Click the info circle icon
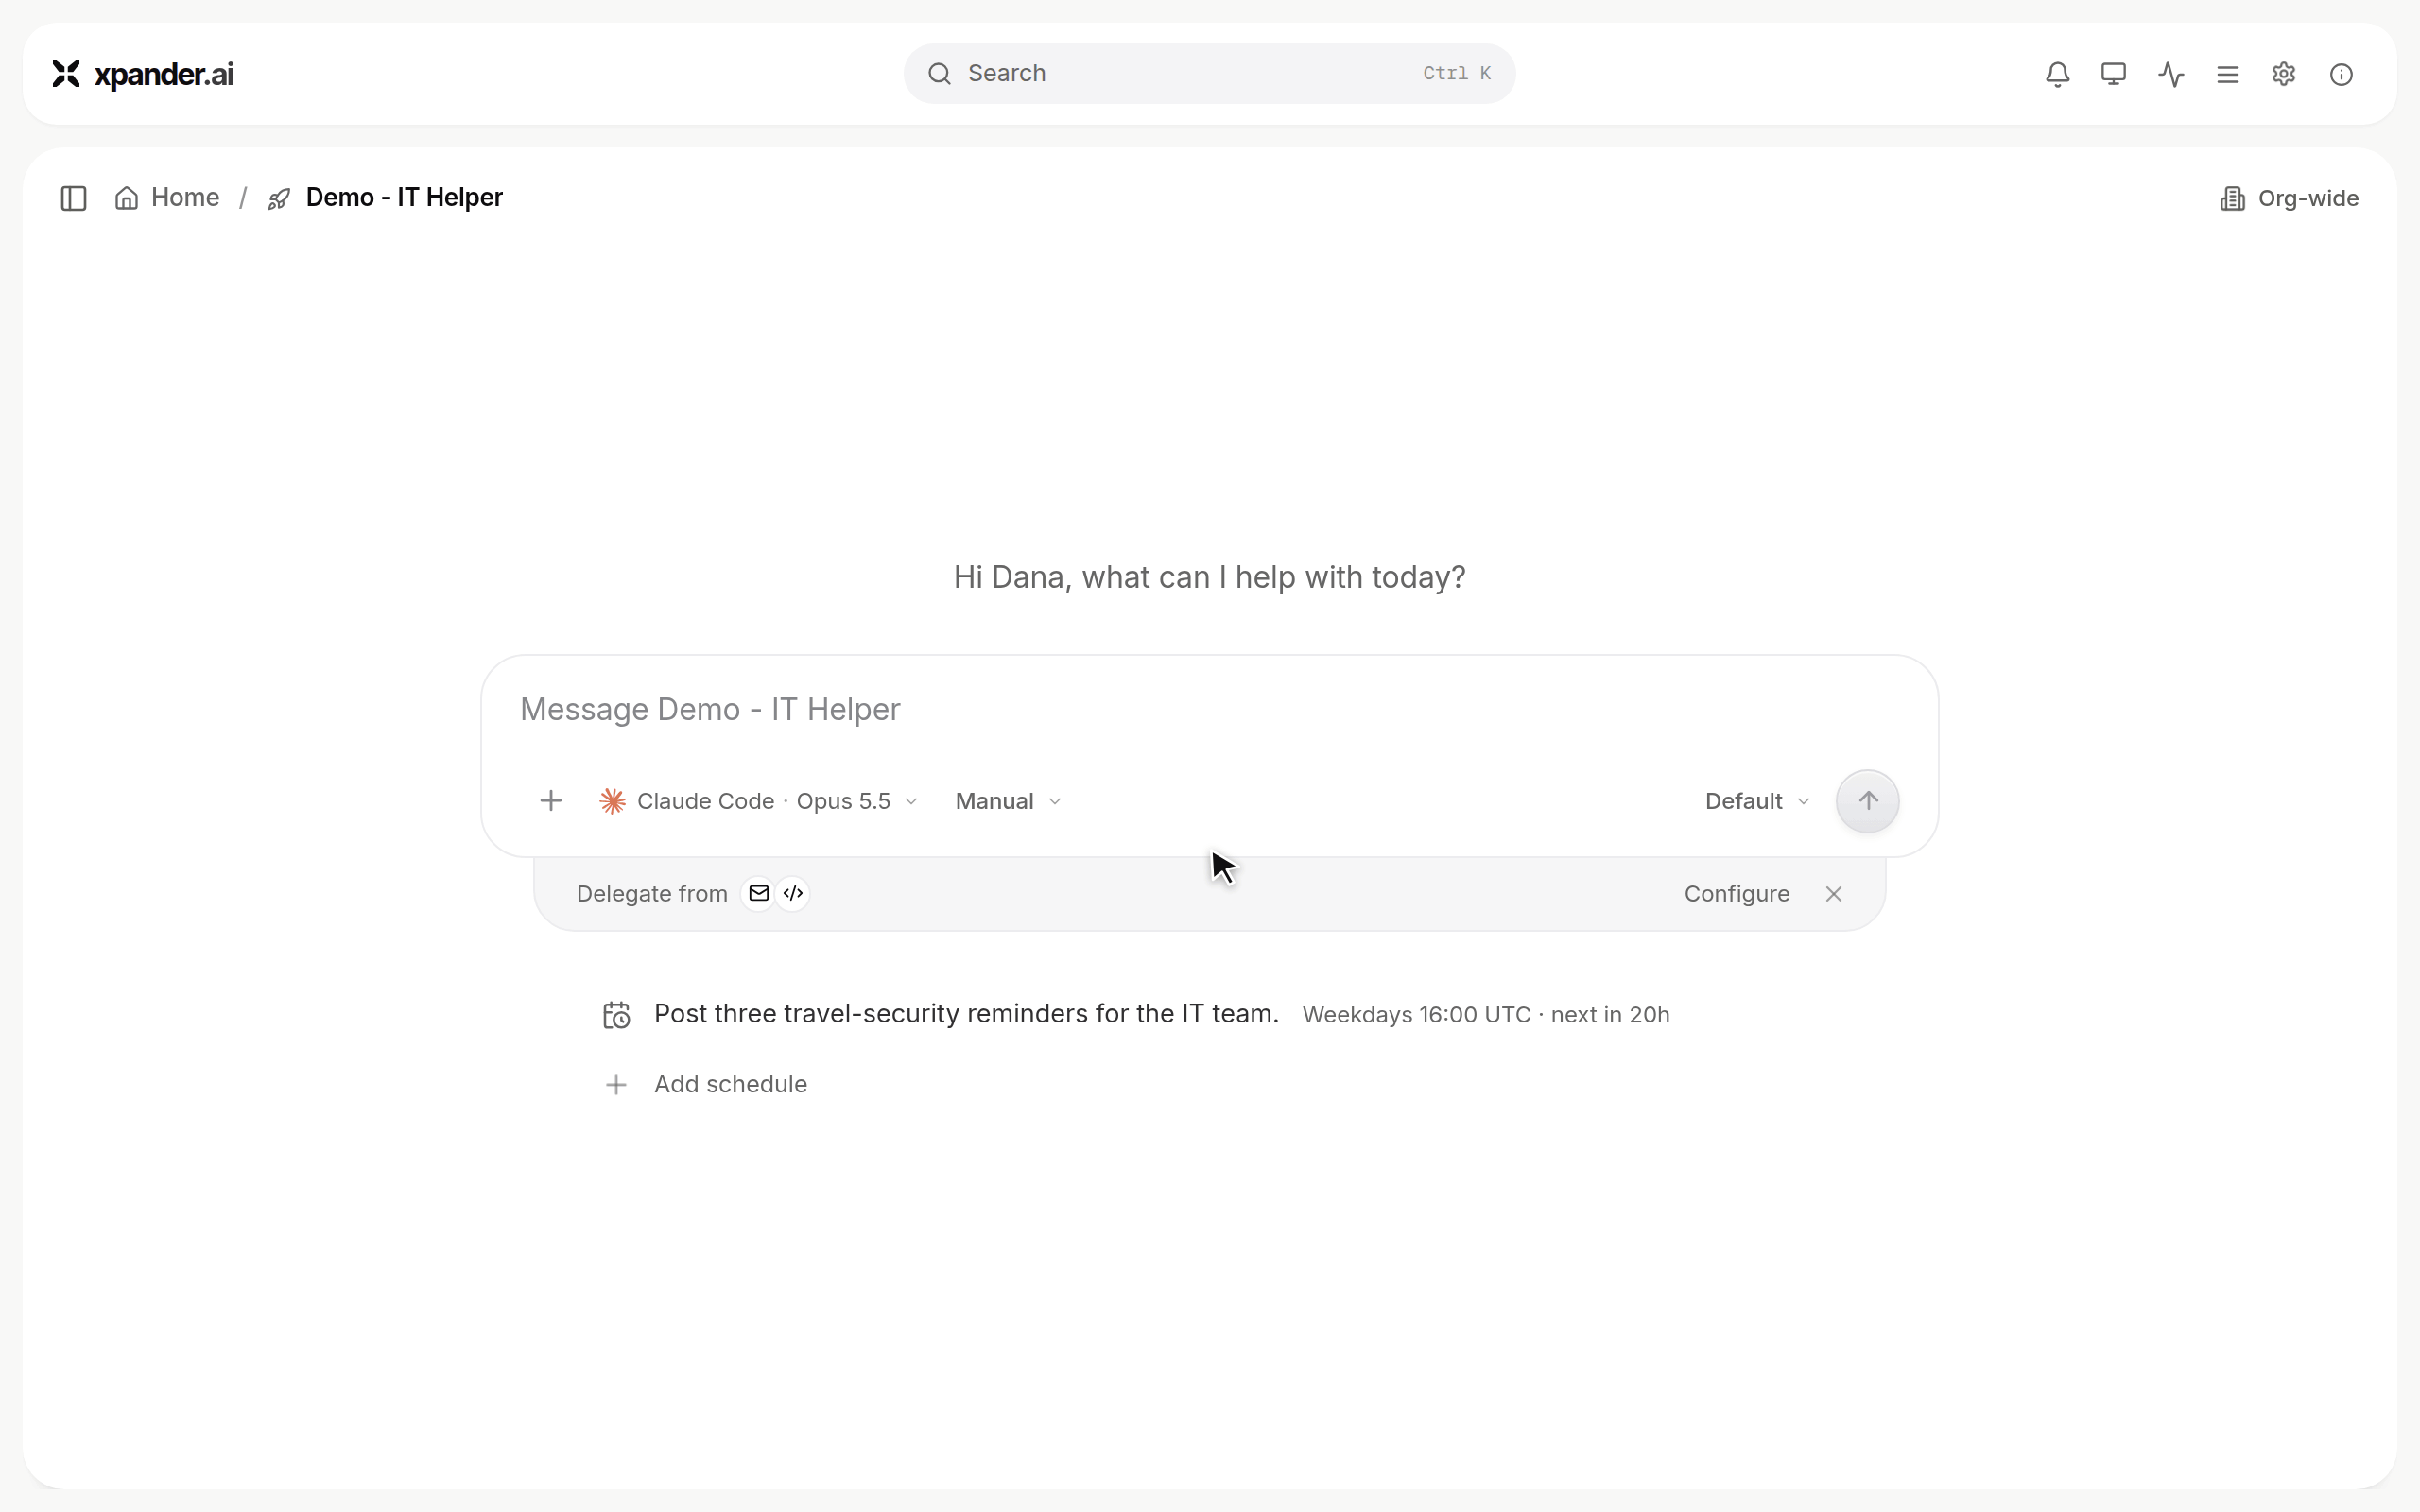 pos(2341,74)
